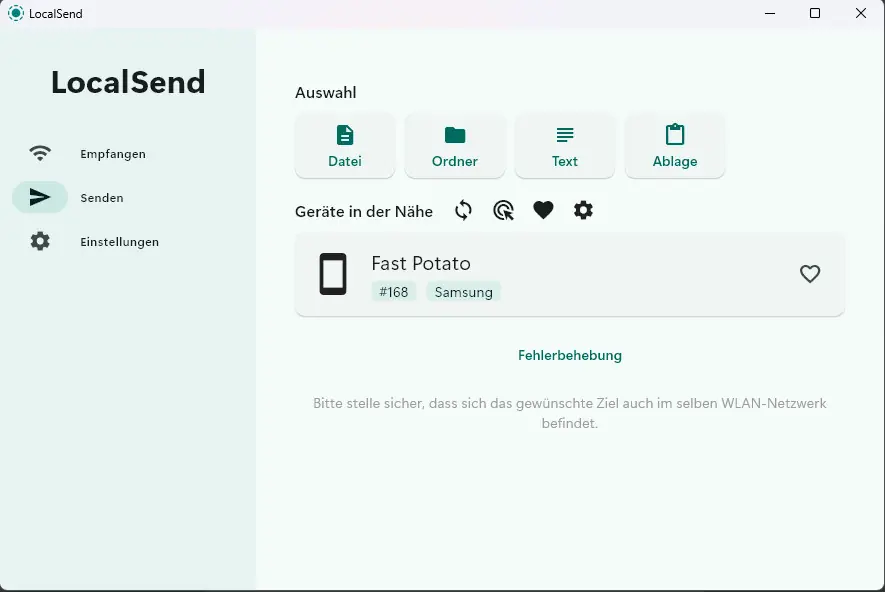
Task: Click the Samsung device tag
Action: [x=463, y=292]
